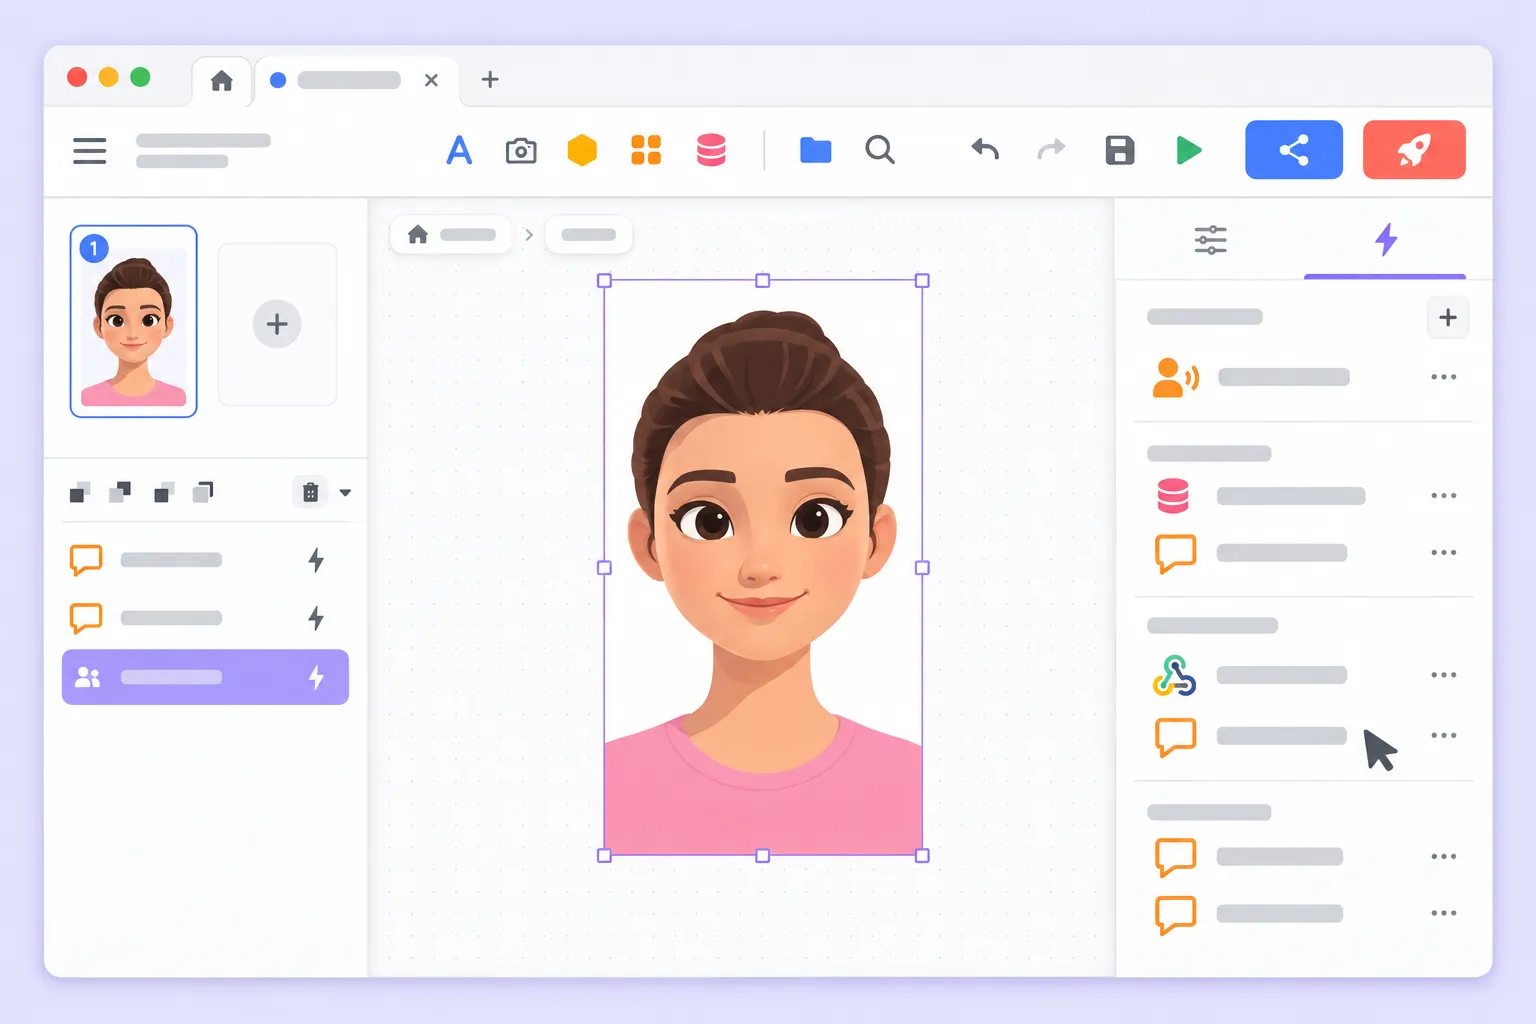Click the colorful webhook icon
The width and height of the screenshot is (1536, 1024).
pyautogui.click(x=1174, y=675)
